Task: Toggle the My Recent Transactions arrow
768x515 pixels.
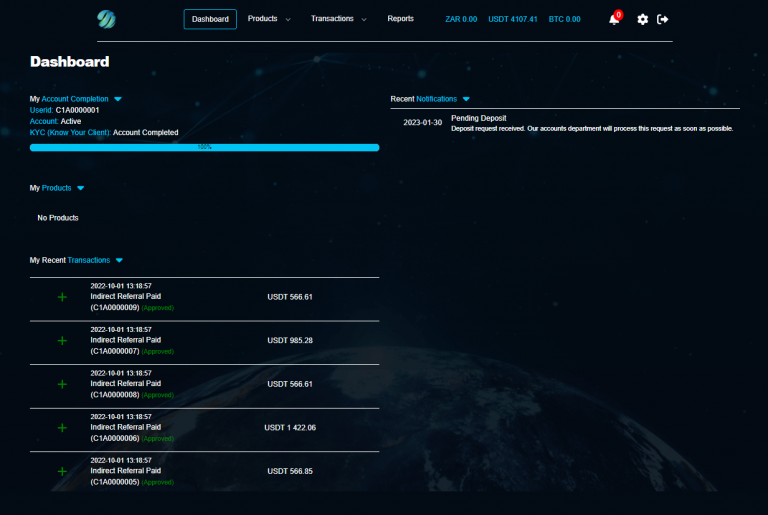Action: (x=119, y=260)
